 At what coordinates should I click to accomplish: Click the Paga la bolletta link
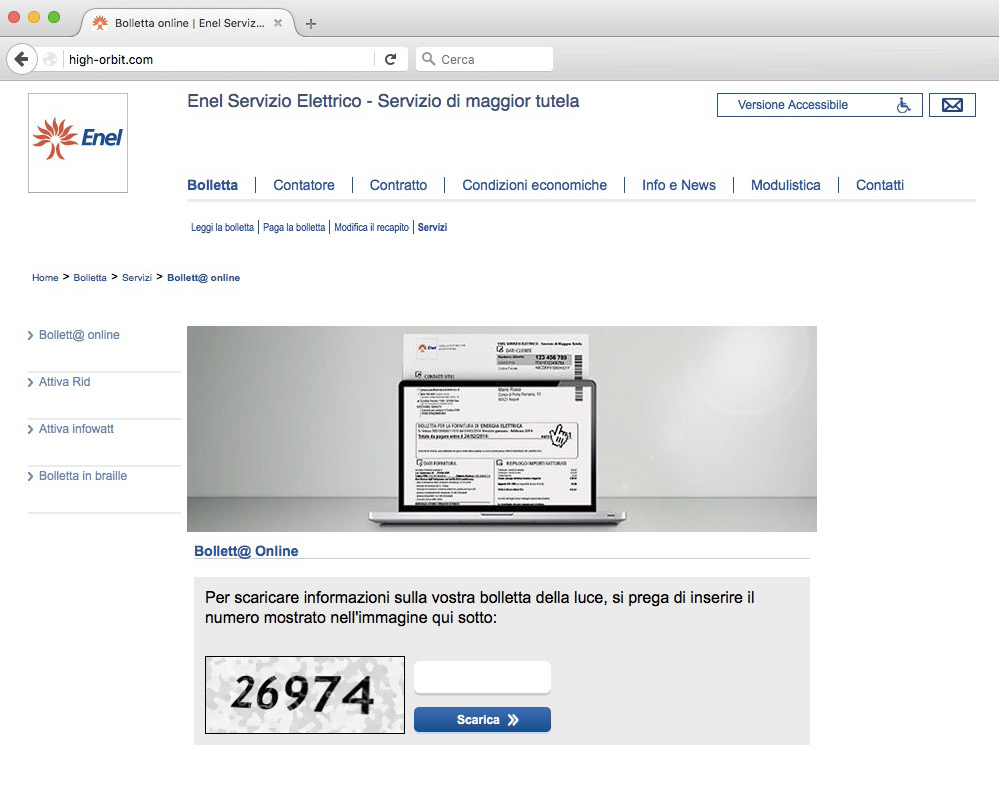pyautogui.click(x=294, y=228)
